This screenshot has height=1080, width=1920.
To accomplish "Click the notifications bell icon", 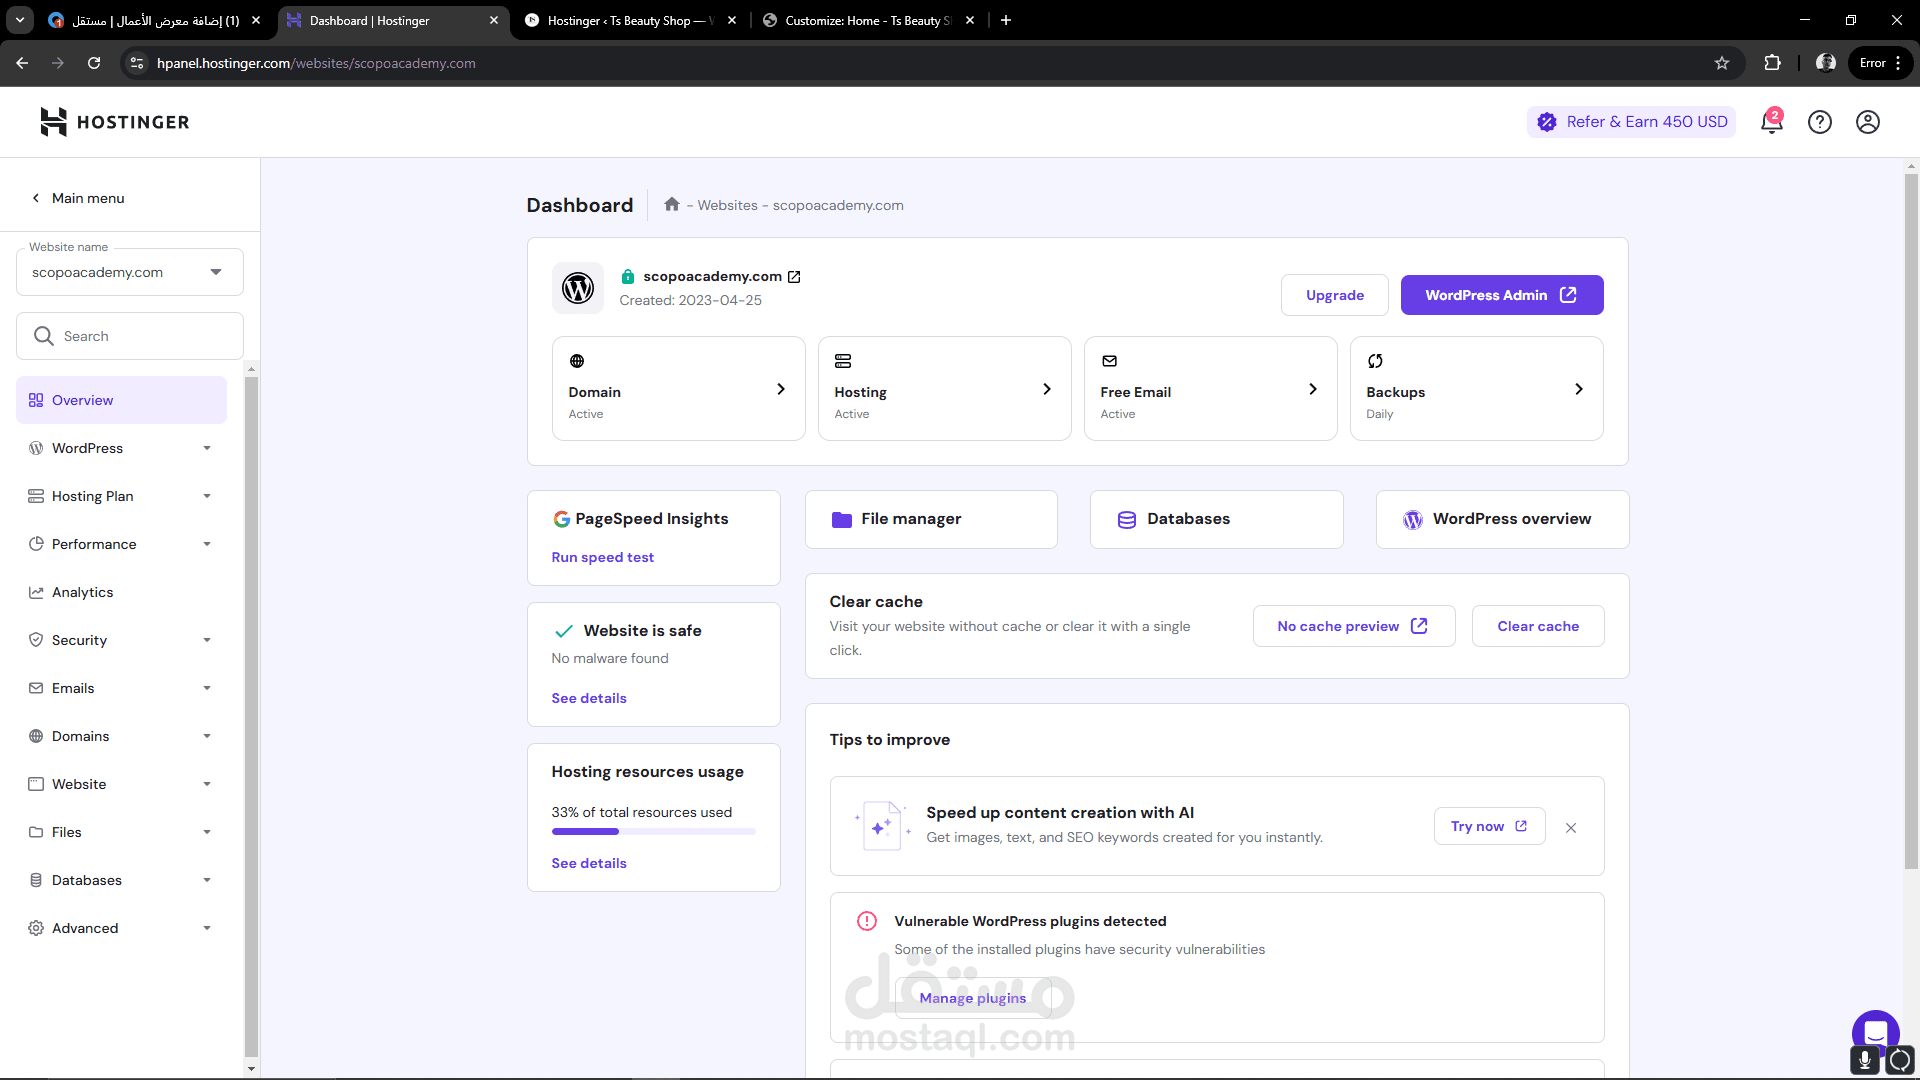I will point(1771,122).
